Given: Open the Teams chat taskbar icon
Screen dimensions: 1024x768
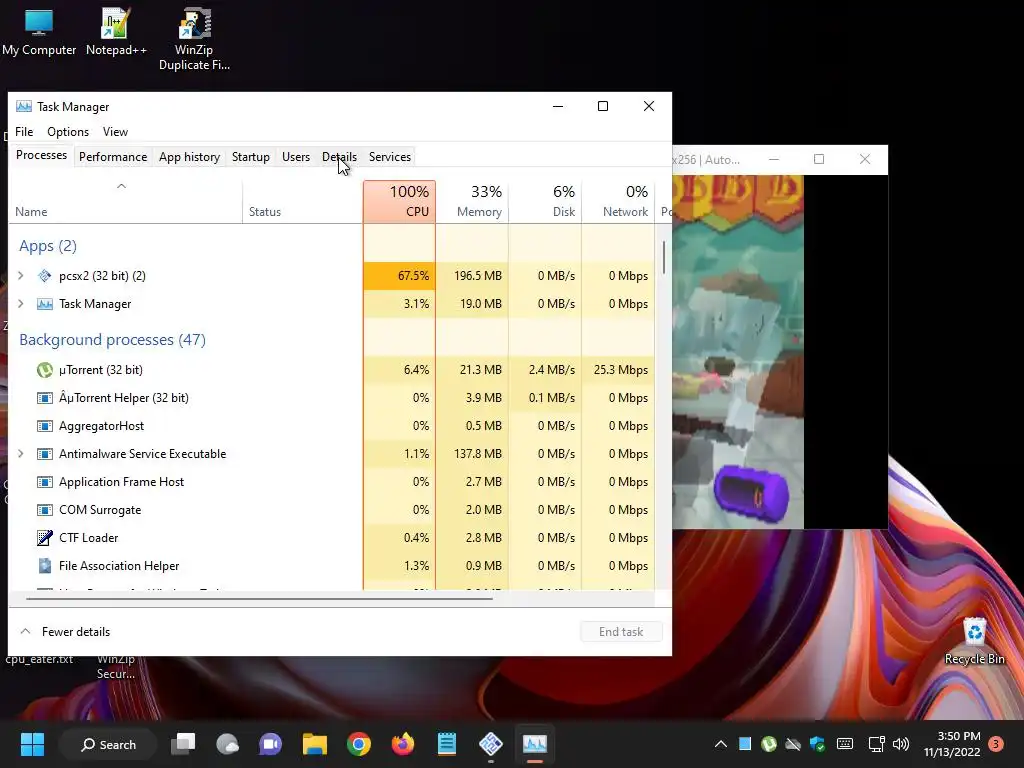Looking at the screenshot, I should 270,744.
